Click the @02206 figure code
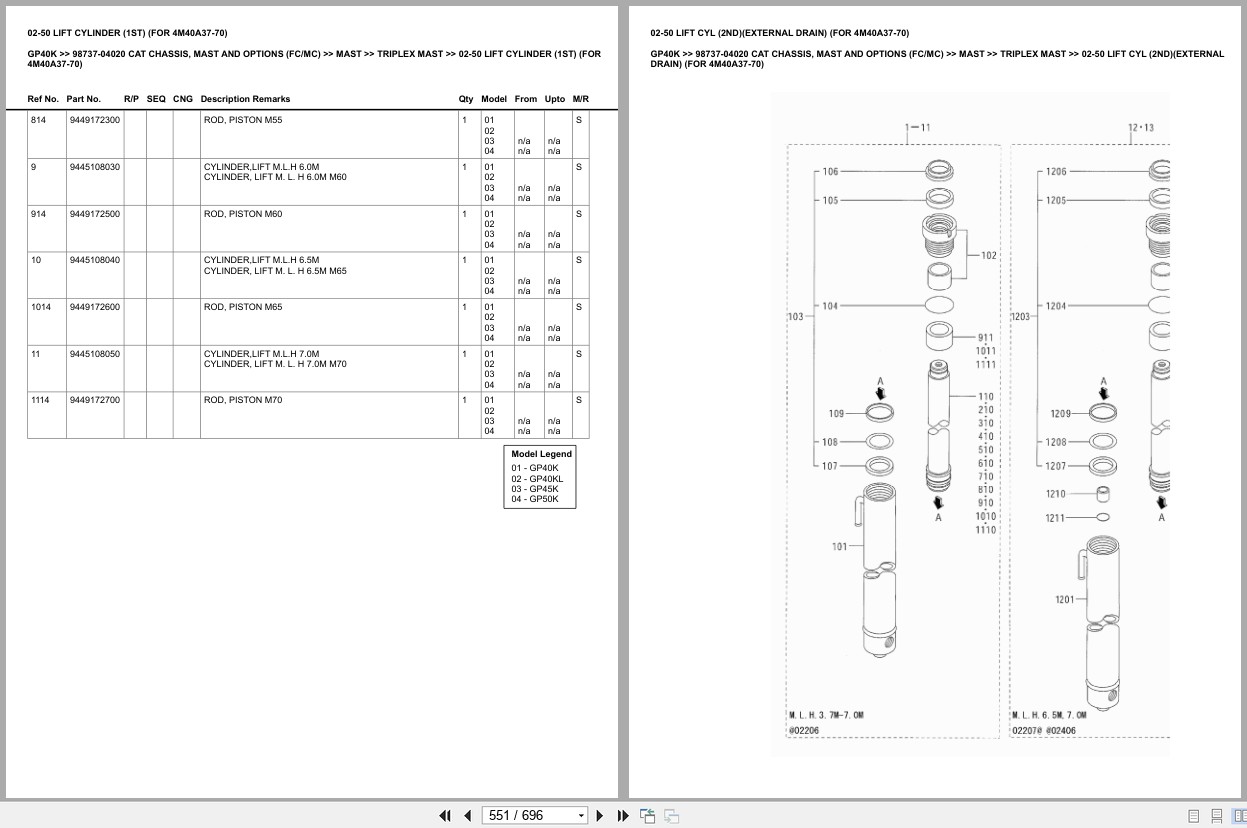Viewport: 1247px width, 828px height. click(x=803, y=731)
